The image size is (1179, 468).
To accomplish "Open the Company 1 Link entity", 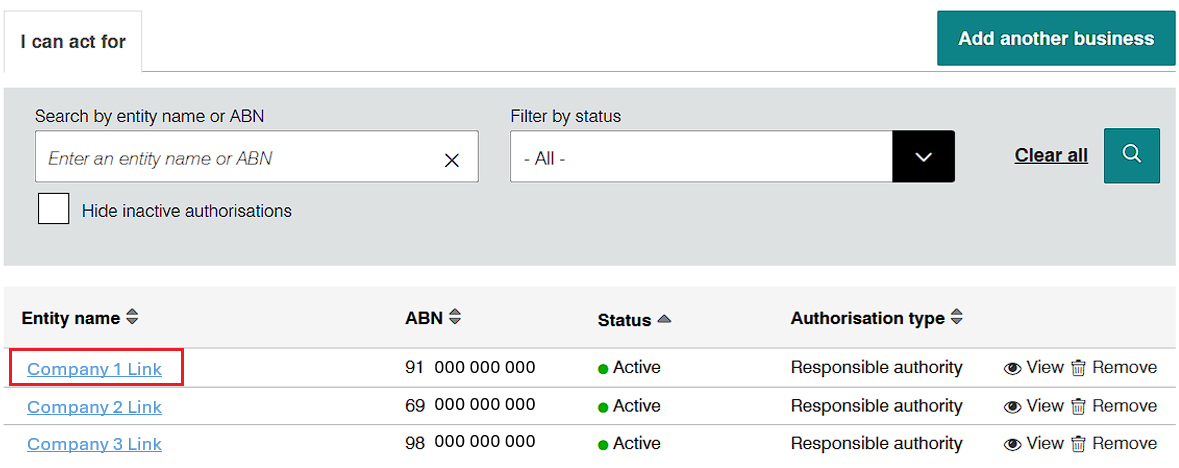I will point(94,369).
